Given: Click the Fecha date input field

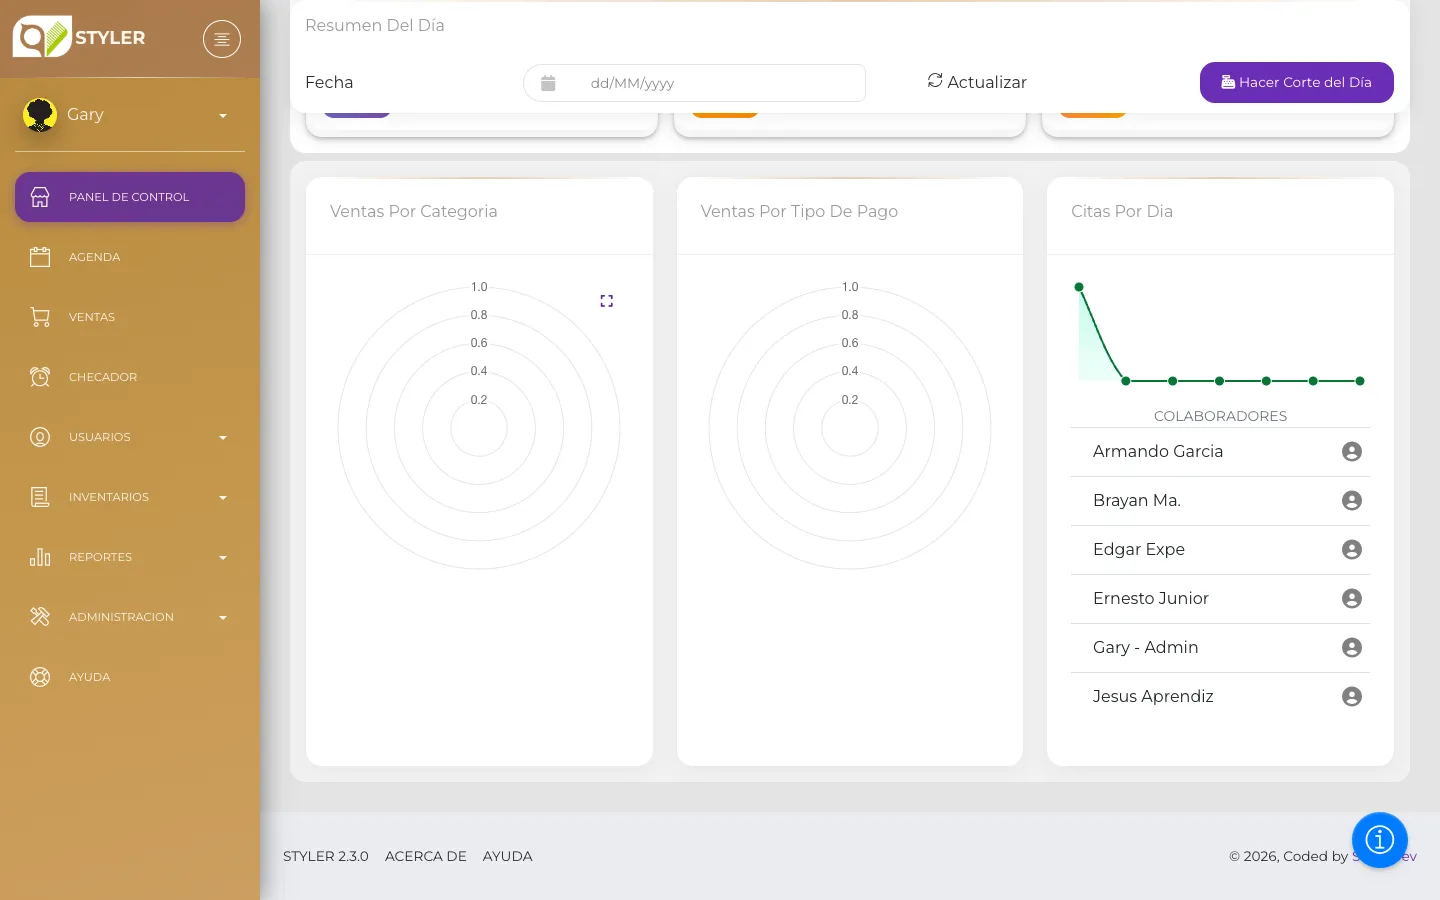Looking at the screenshot, I should point(694,83).
